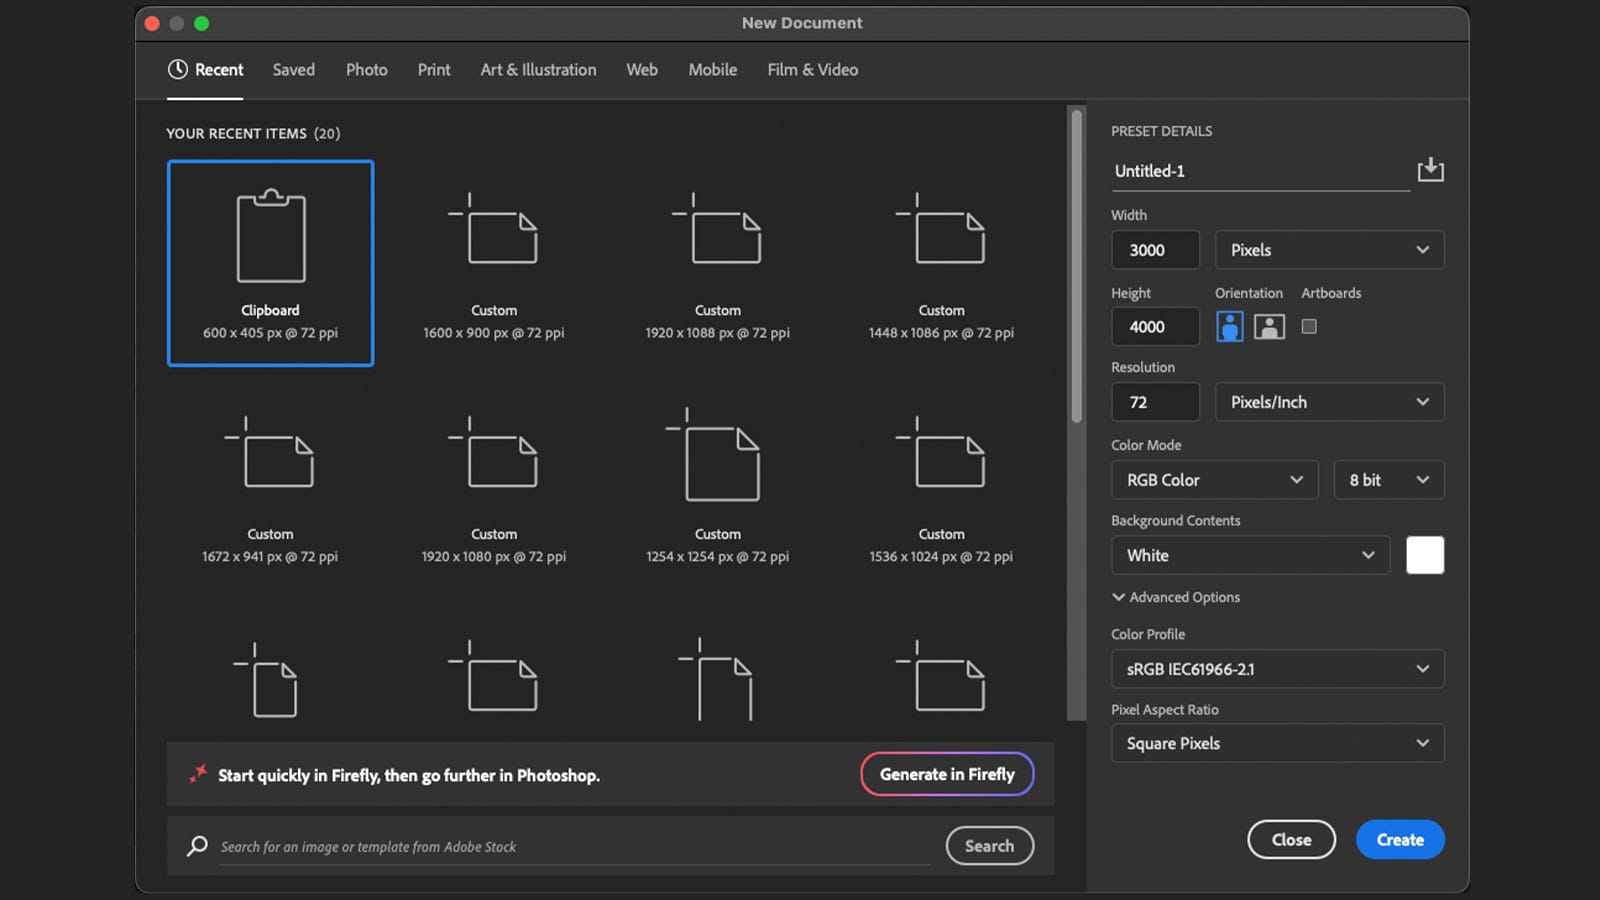Viewport: 1600px width, 900px height.
Task: Open the Square Pixels aspect ratio dropdown
Action: coord(1277,743)
